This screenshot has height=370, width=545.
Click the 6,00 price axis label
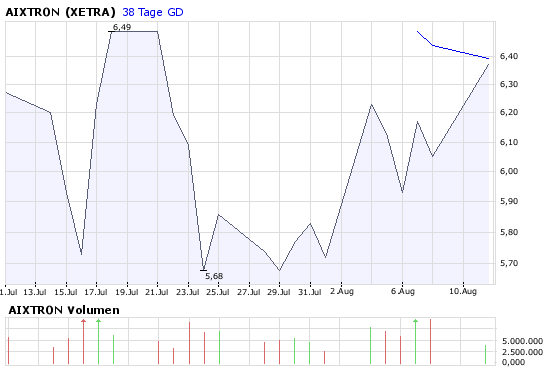point(509,171)
